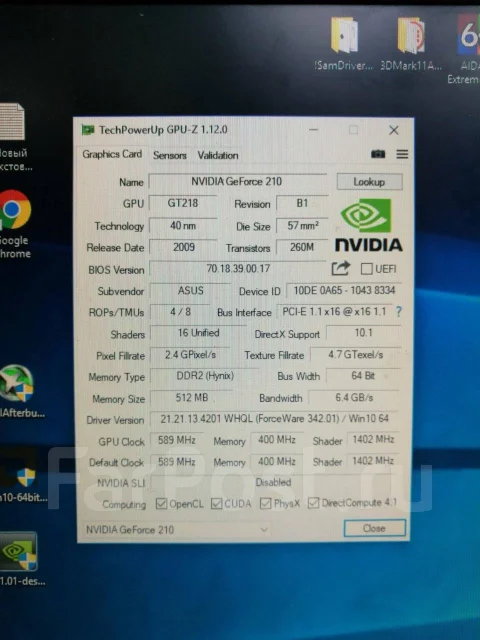This screenshot has width=480, height=640.
Task: Expand the NVIDIA GeForce 210 card dropdown
Action: pos(264,529)
